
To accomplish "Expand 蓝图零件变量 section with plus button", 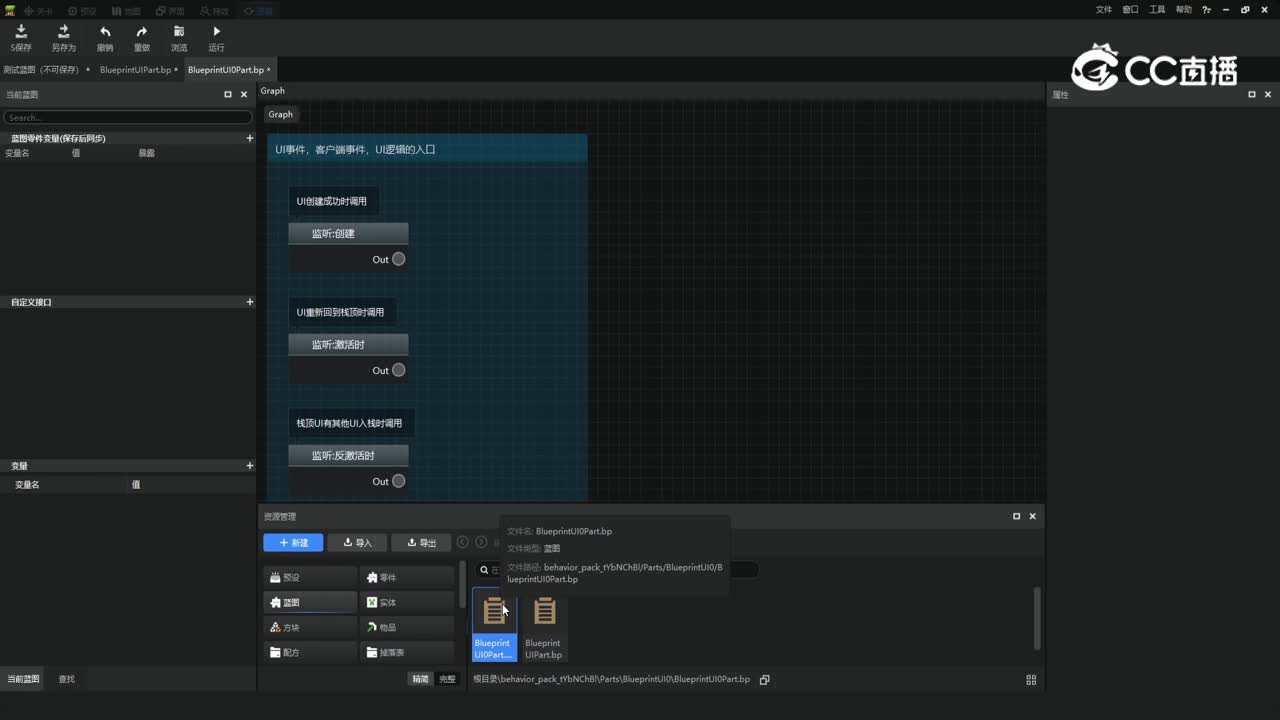I will click(249, 138).
